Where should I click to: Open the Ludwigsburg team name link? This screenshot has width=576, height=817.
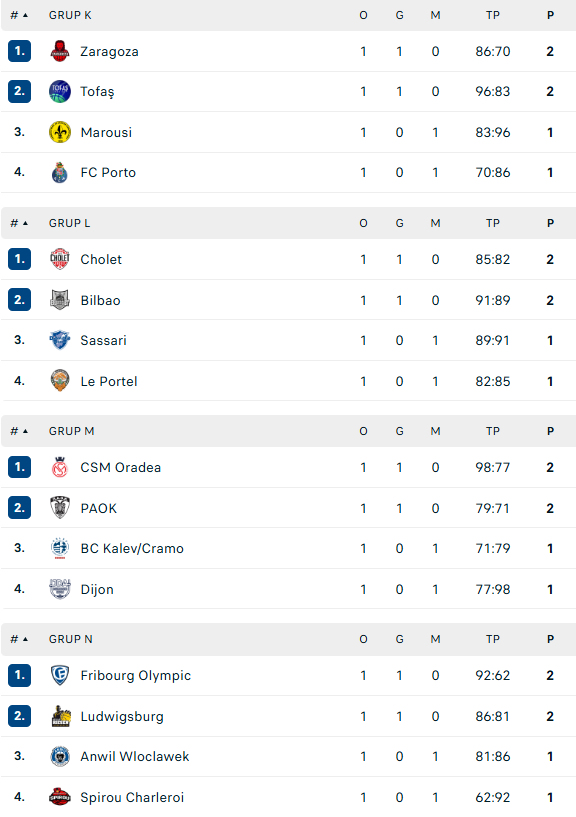(122, 716)
